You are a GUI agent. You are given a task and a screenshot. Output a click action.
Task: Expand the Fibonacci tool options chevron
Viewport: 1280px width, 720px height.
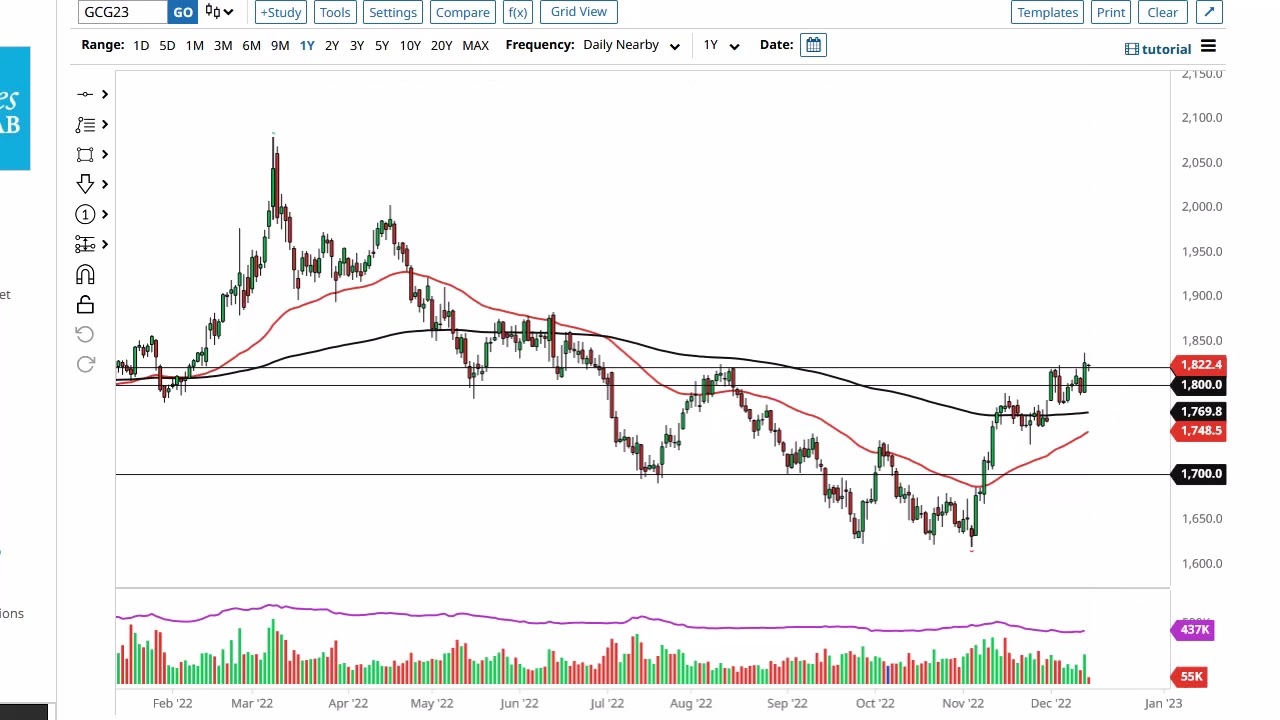(x=105, y=124)
